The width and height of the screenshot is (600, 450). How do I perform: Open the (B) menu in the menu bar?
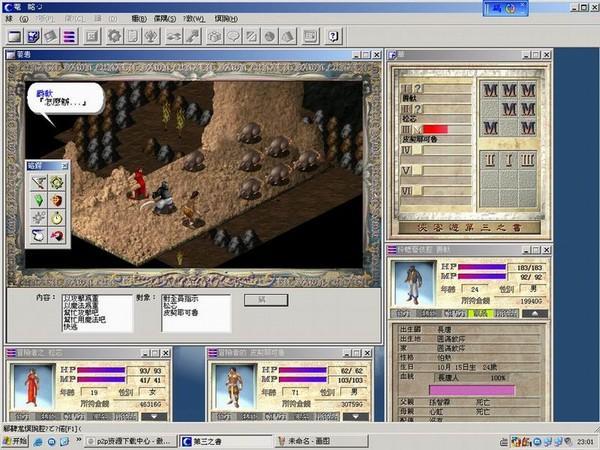(x=139, y=19)
